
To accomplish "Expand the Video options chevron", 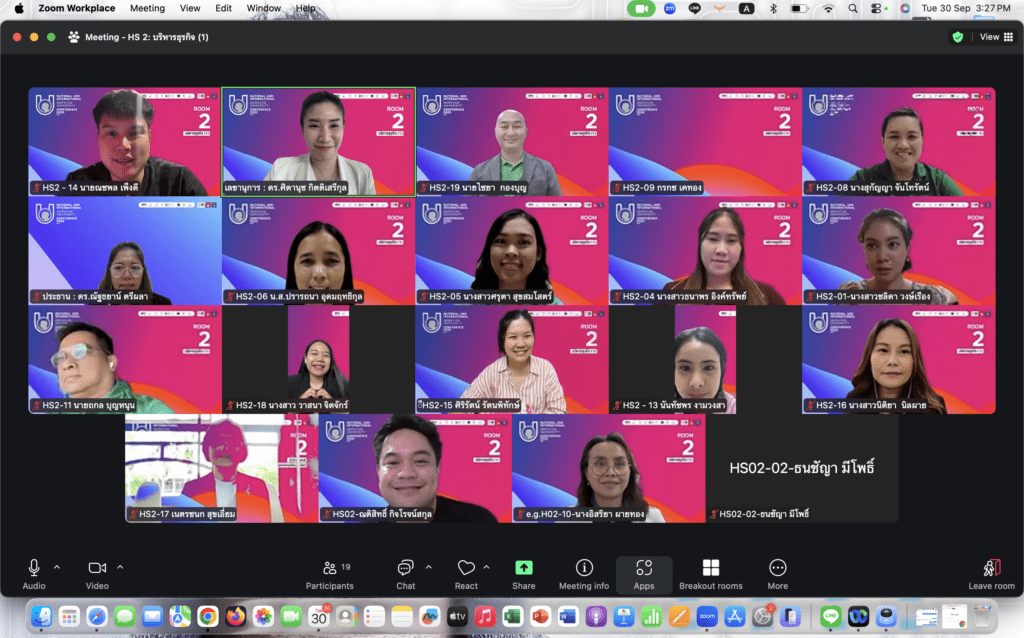I will [x=120, y=567].
